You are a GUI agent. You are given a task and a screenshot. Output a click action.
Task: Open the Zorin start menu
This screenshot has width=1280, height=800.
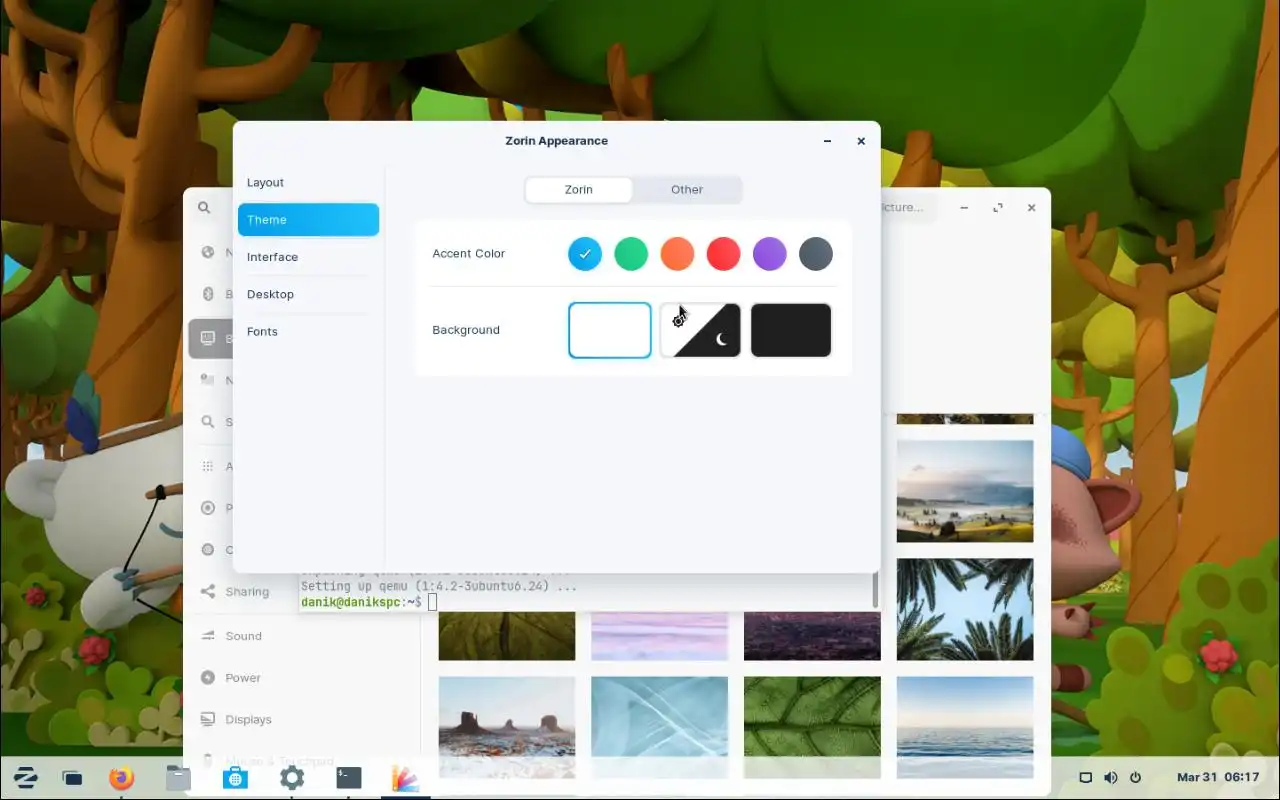point(25,777)
